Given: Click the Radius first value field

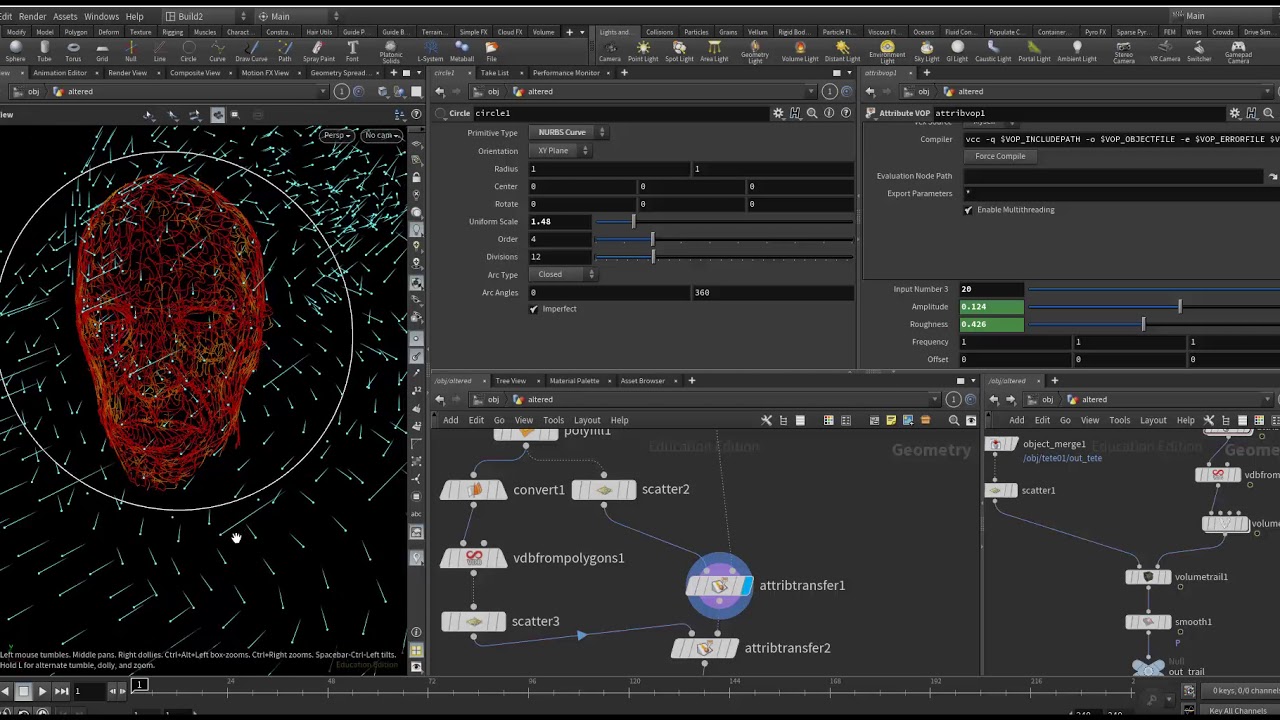Looking at the screenshot, I should [x=609, y=168].
